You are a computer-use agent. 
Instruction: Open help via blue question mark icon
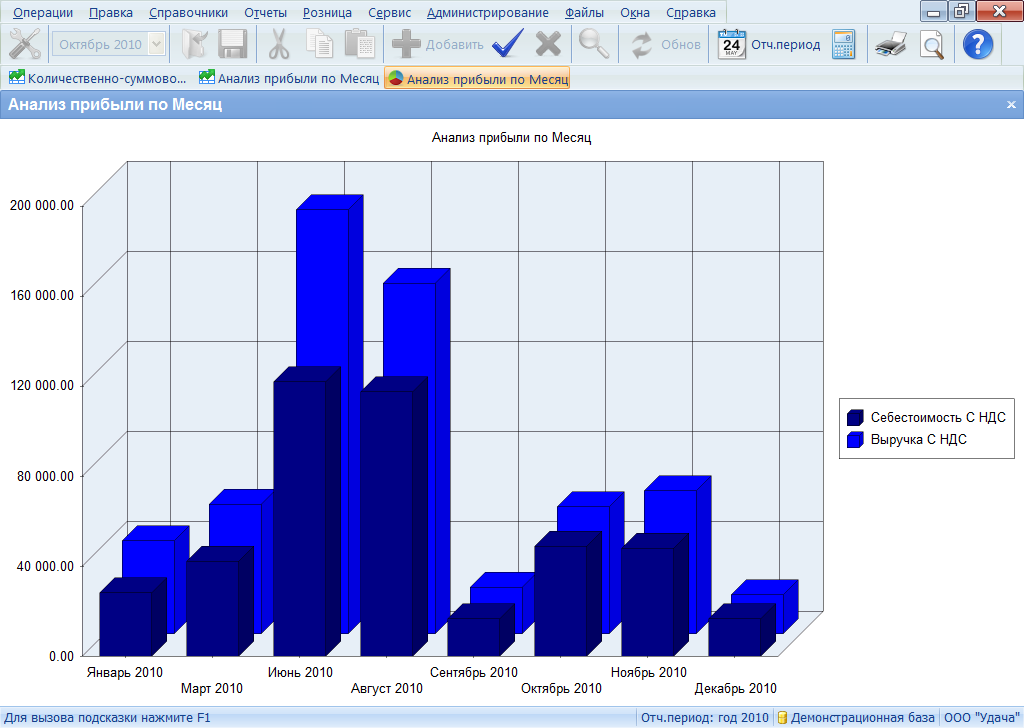click(977, 44)
